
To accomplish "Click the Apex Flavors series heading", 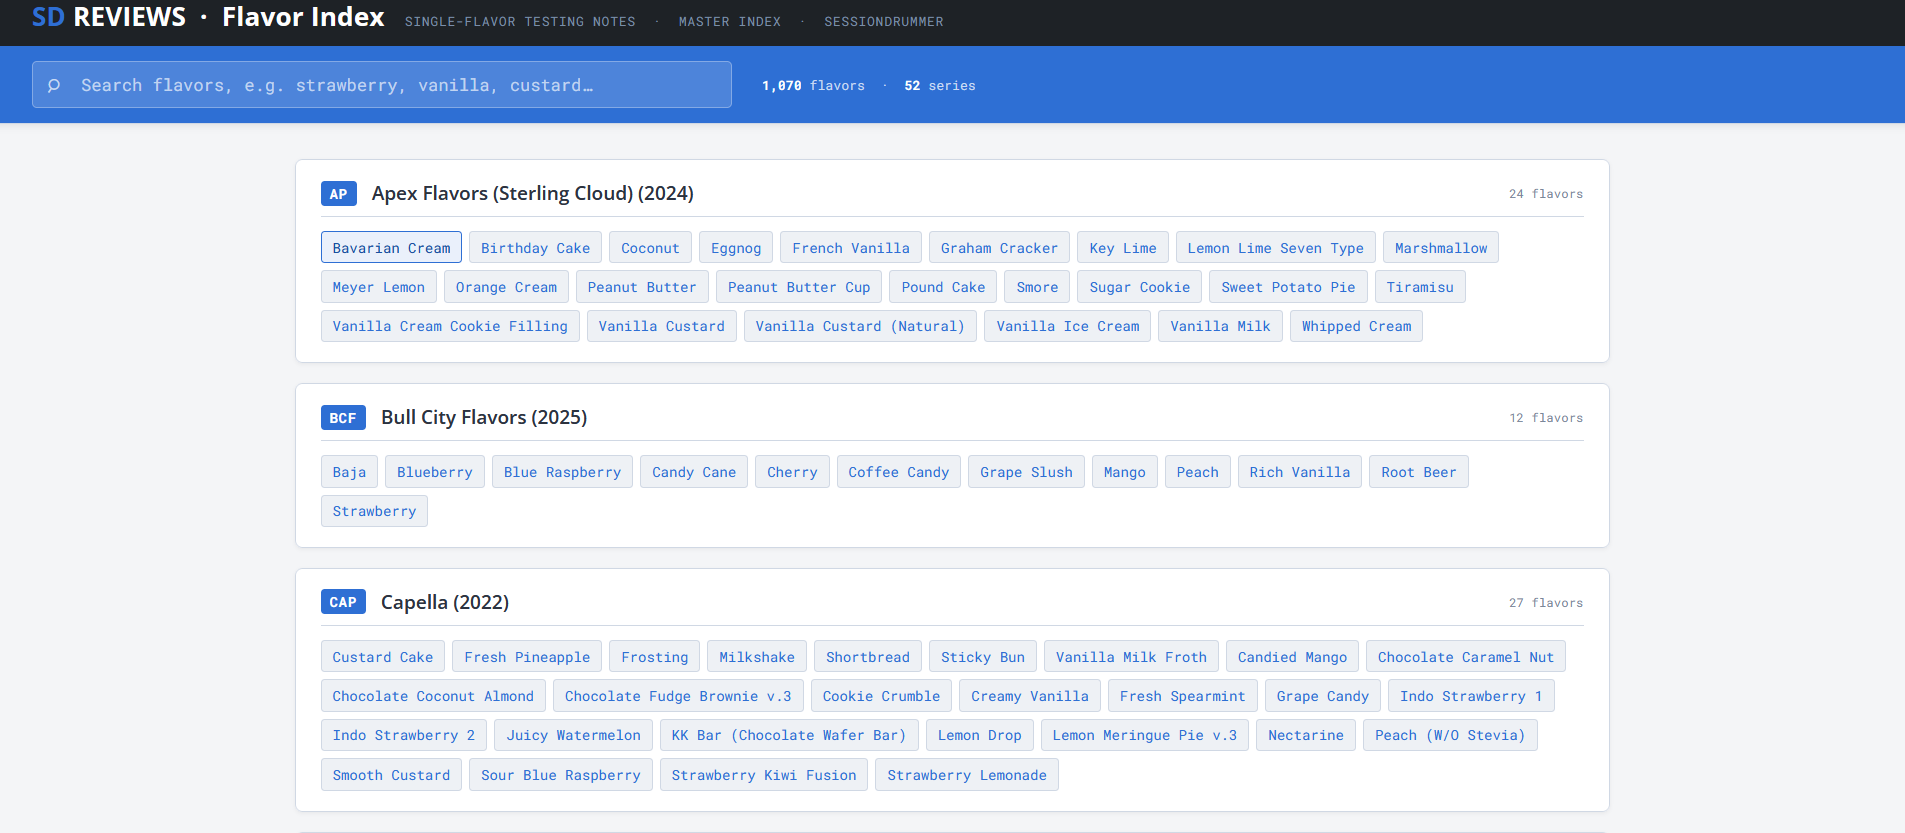I will coord(532,194).
